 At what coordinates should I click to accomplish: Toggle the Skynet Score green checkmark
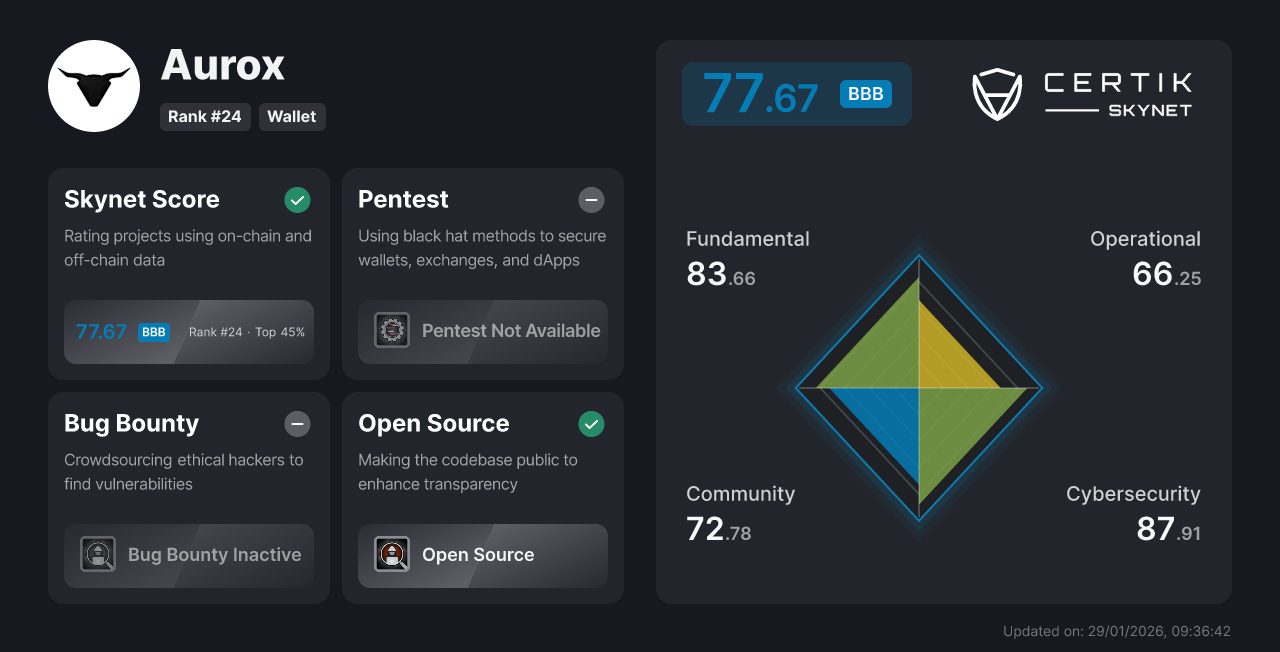coord(297,200)
